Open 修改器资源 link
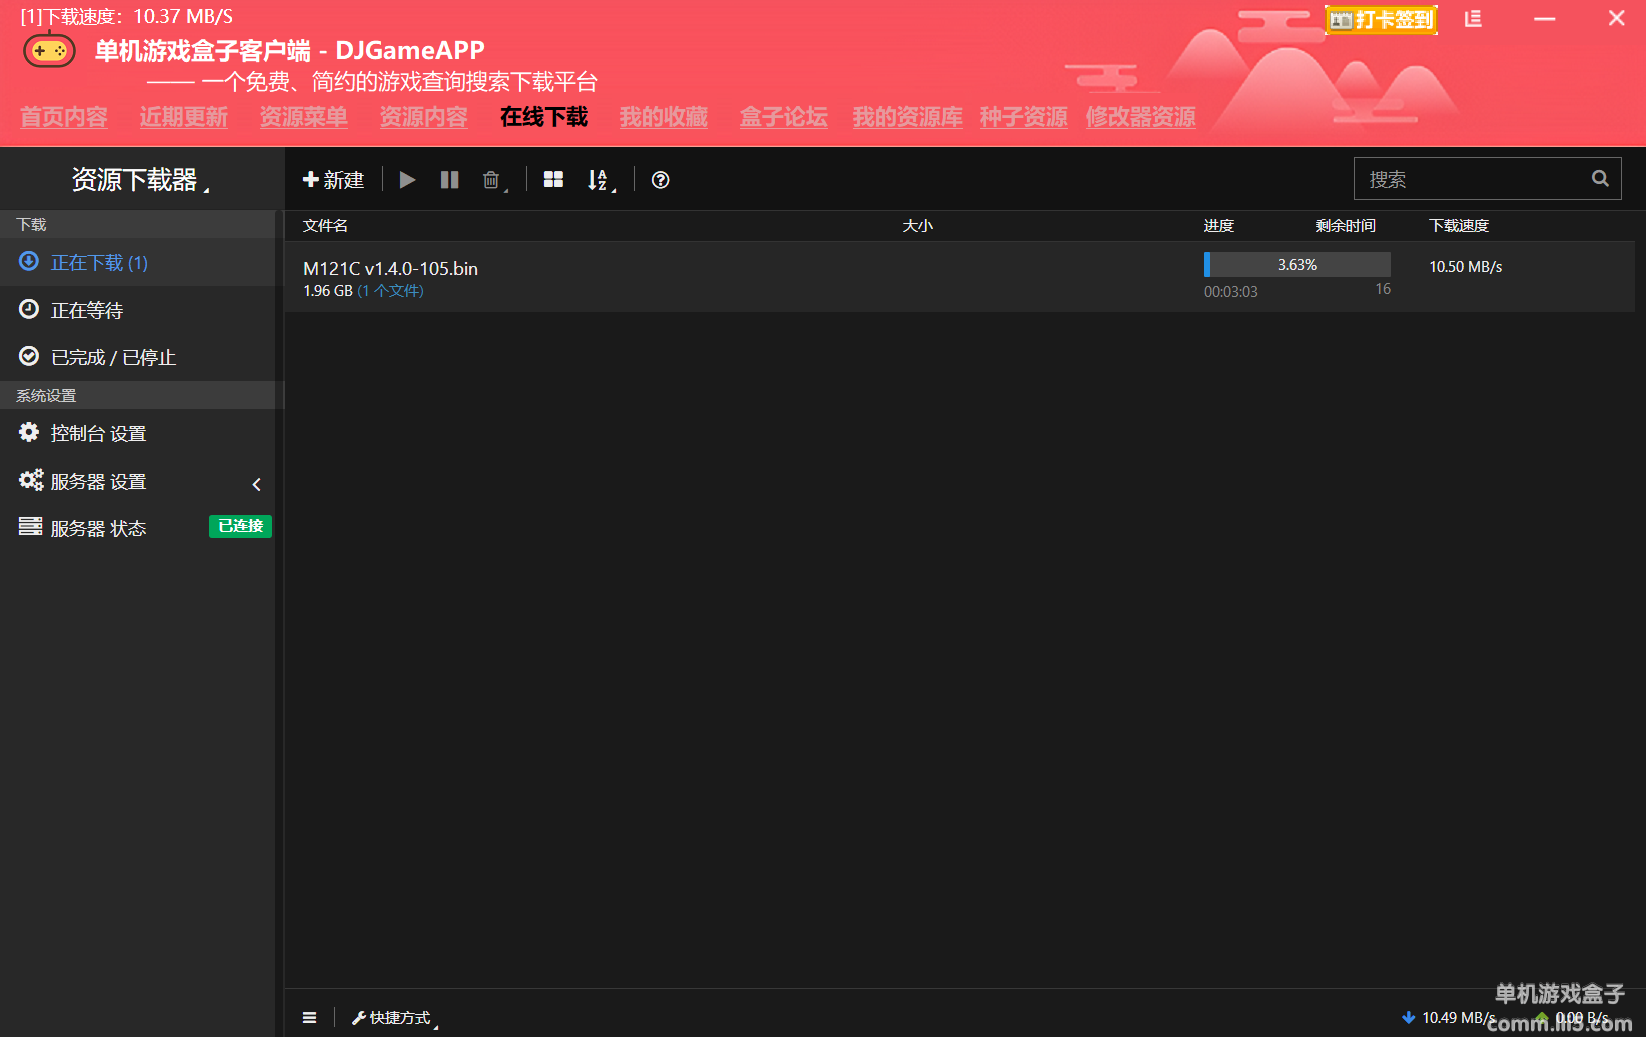1646x1037 pixels. [x=1141, y=117]
